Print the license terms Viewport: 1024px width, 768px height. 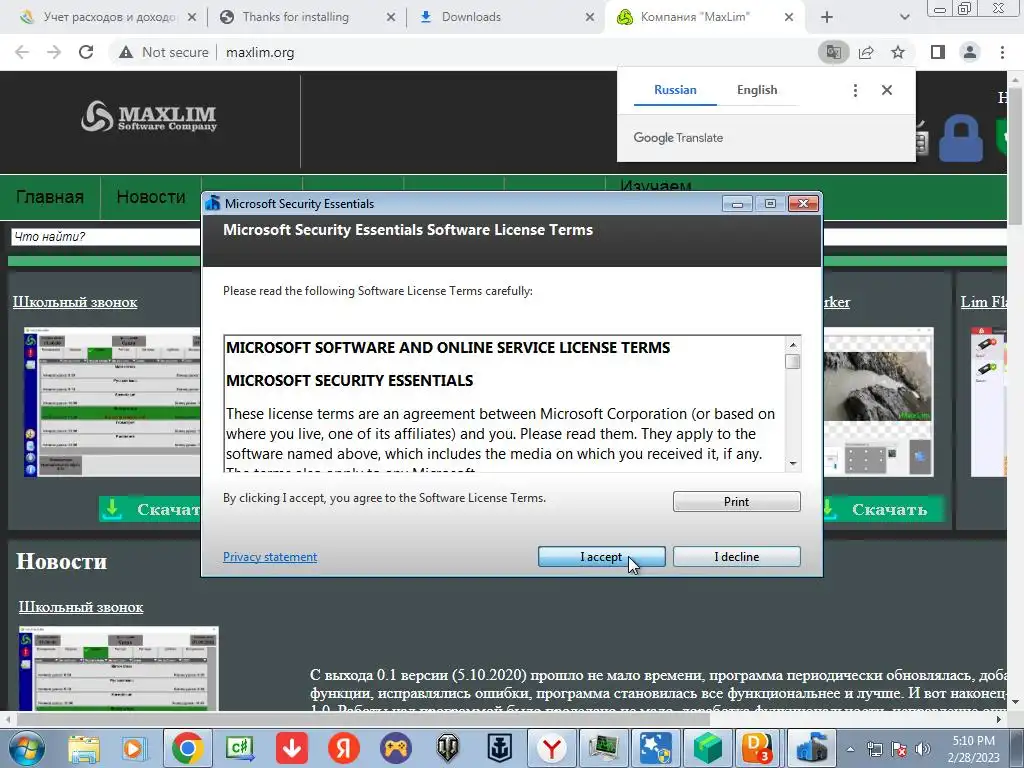pos(737,502)
